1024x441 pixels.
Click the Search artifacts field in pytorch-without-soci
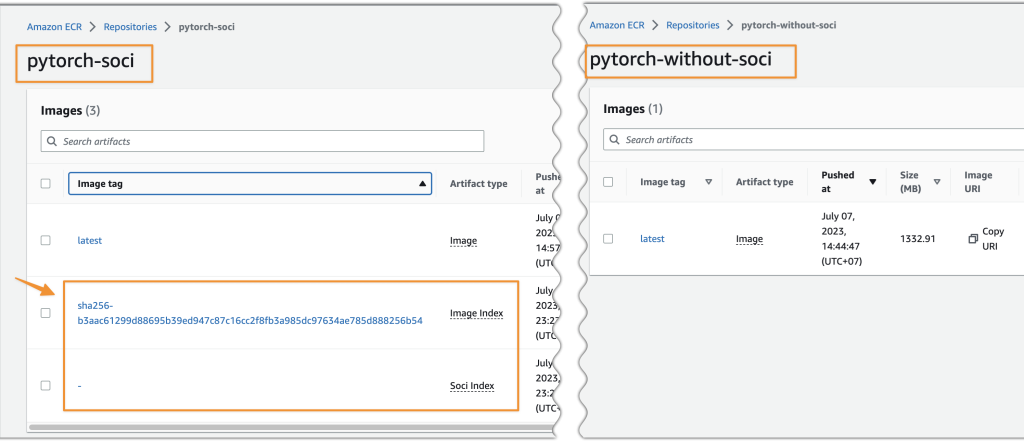coord(814,140)
